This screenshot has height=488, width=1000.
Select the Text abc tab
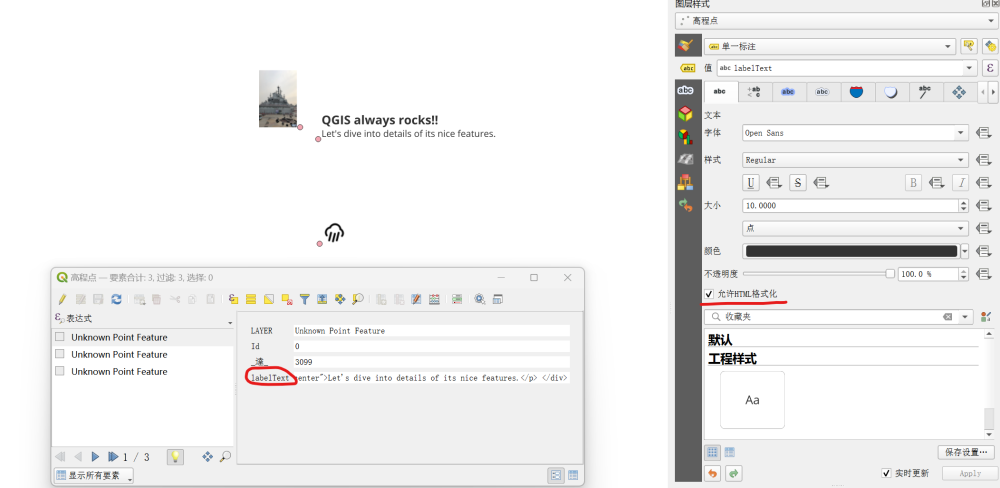(721, 92)
